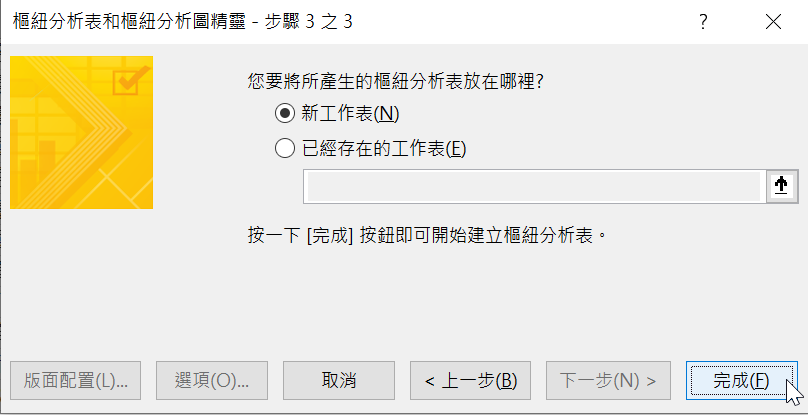Open the help question mark icon

coord(703,22)
